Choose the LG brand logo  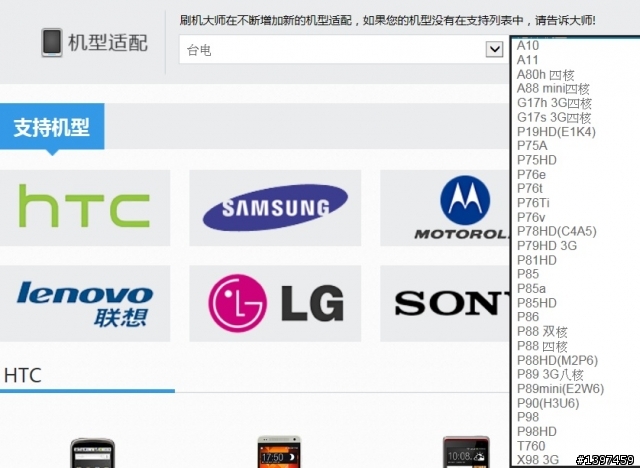tap(275, 303)
